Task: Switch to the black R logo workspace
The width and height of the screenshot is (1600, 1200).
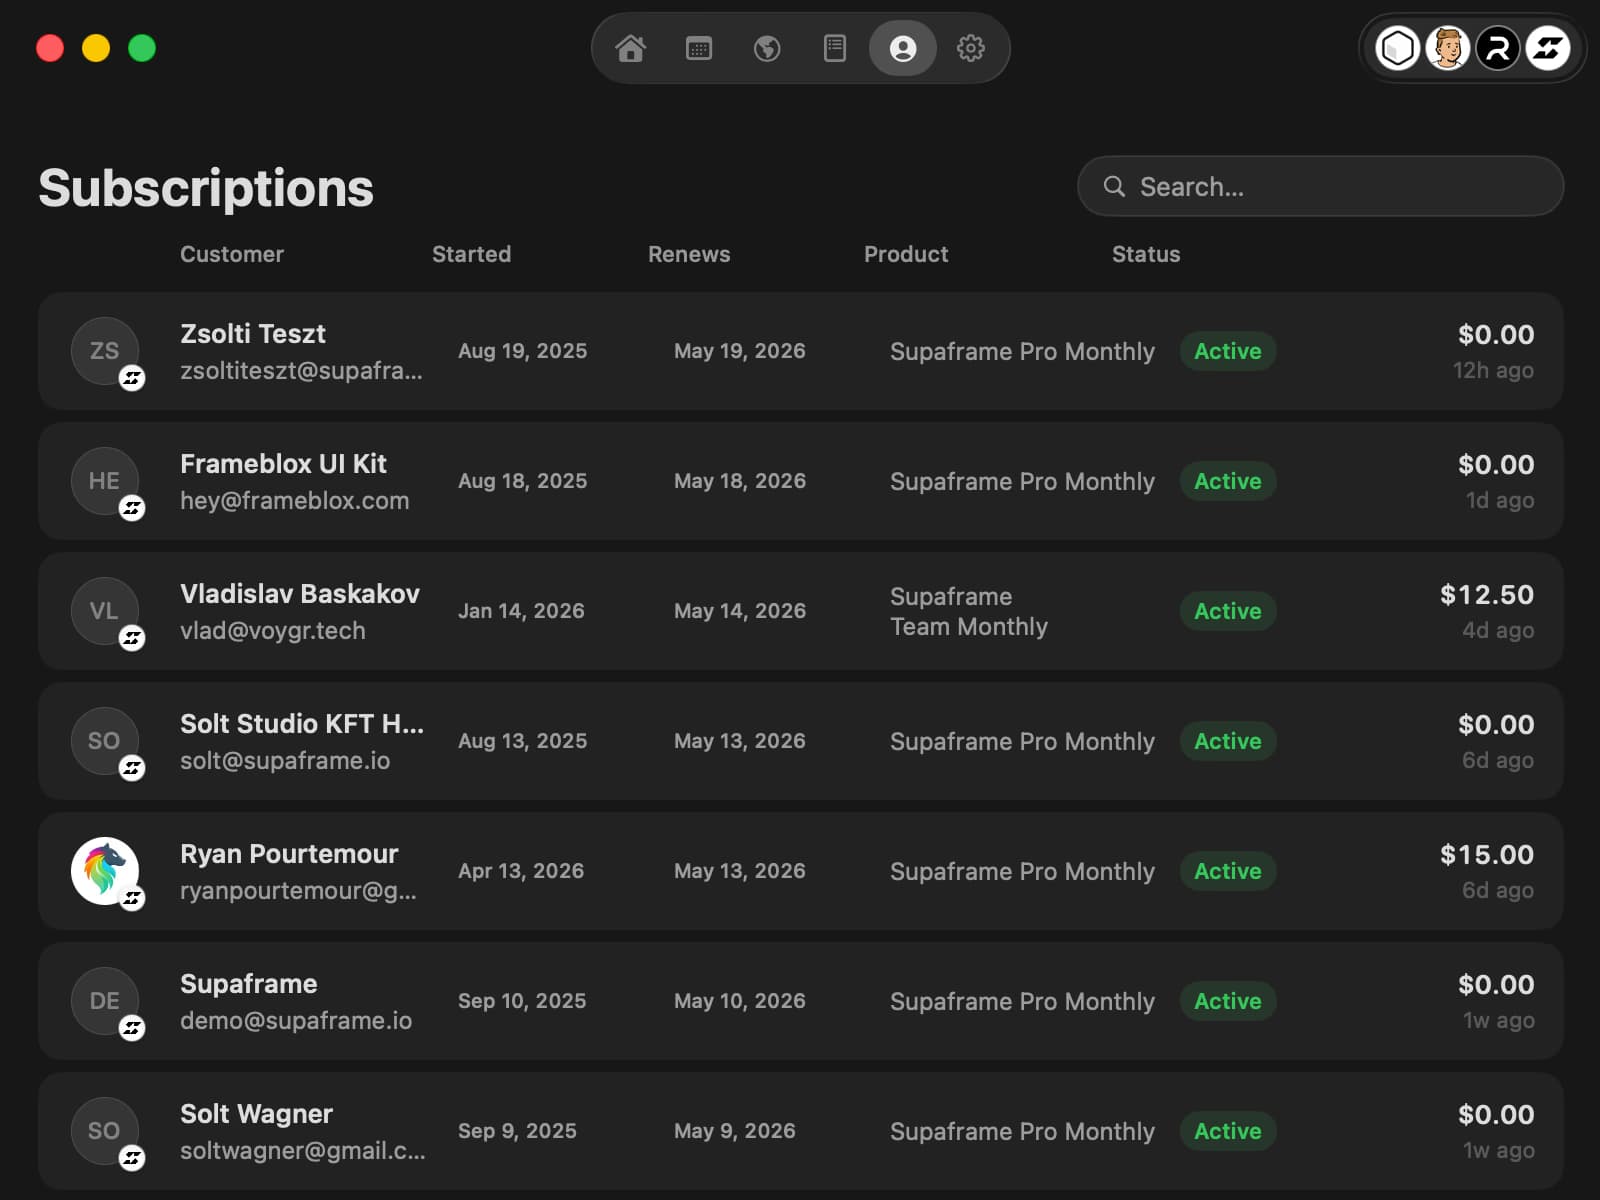Action: [1498, 48]
